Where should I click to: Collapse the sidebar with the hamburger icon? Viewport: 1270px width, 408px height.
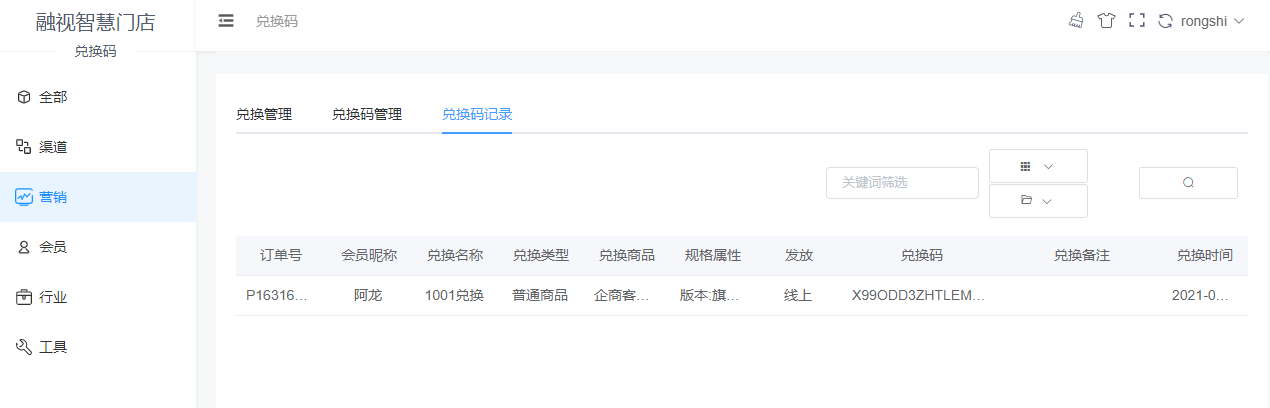point(226,20)
